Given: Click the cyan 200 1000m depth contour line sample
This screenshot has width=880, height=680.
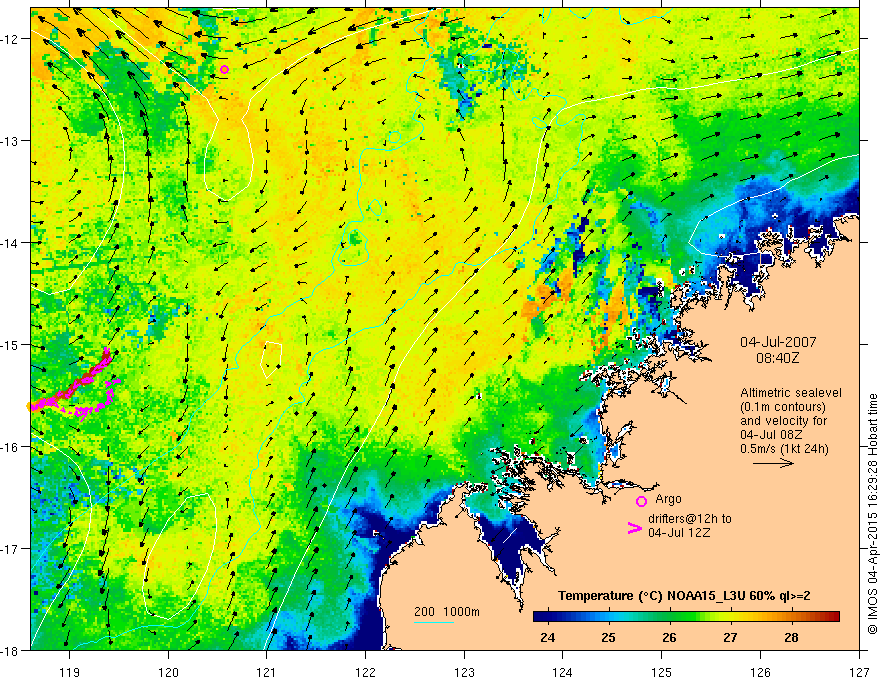Looking at the screenshot, I should coord(433,622).
